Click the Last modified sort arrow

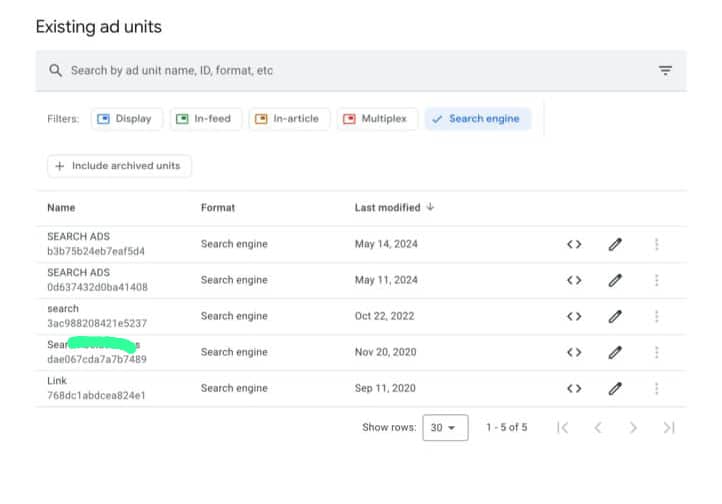click(x=430, y=207)
